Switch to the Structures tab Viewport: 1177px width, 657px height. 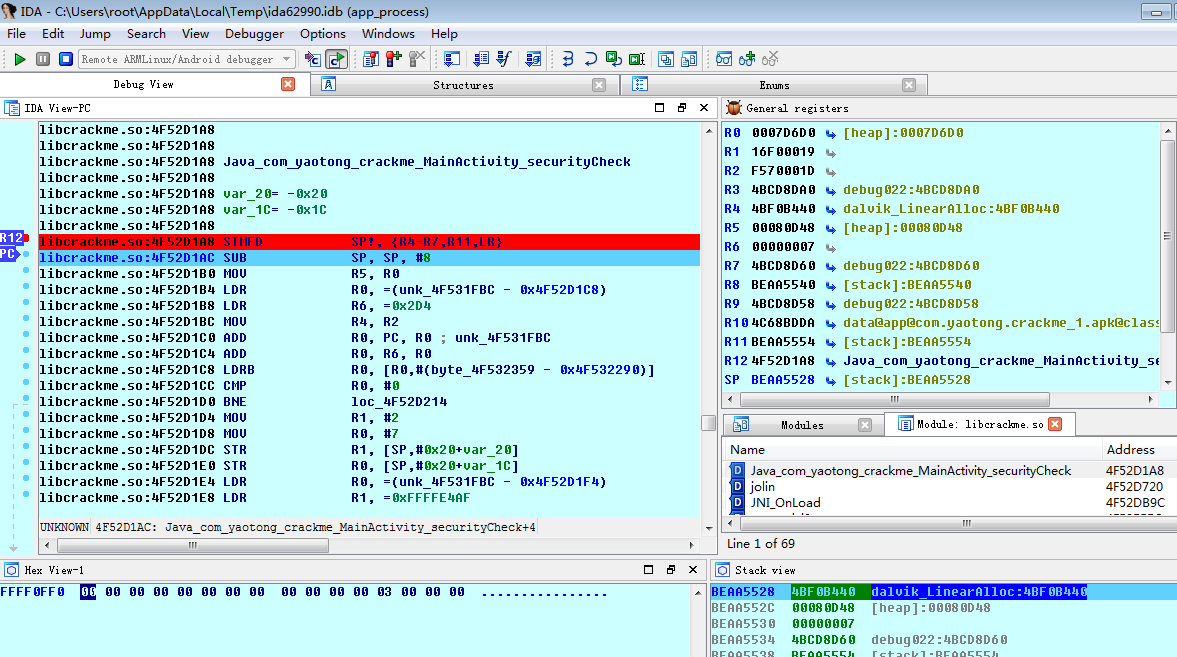(462, 85)
